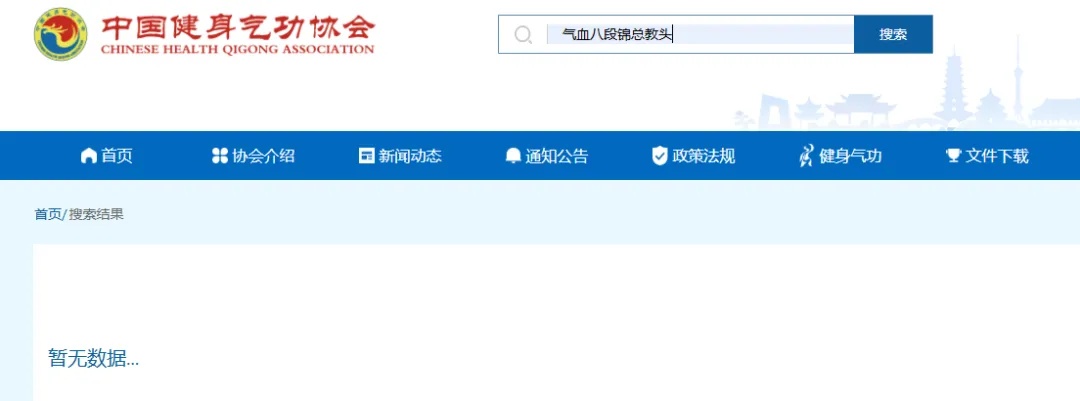1080x401 pixels.
Task: Click the qigong figure icon beside 健身气功
Action: 806,156
